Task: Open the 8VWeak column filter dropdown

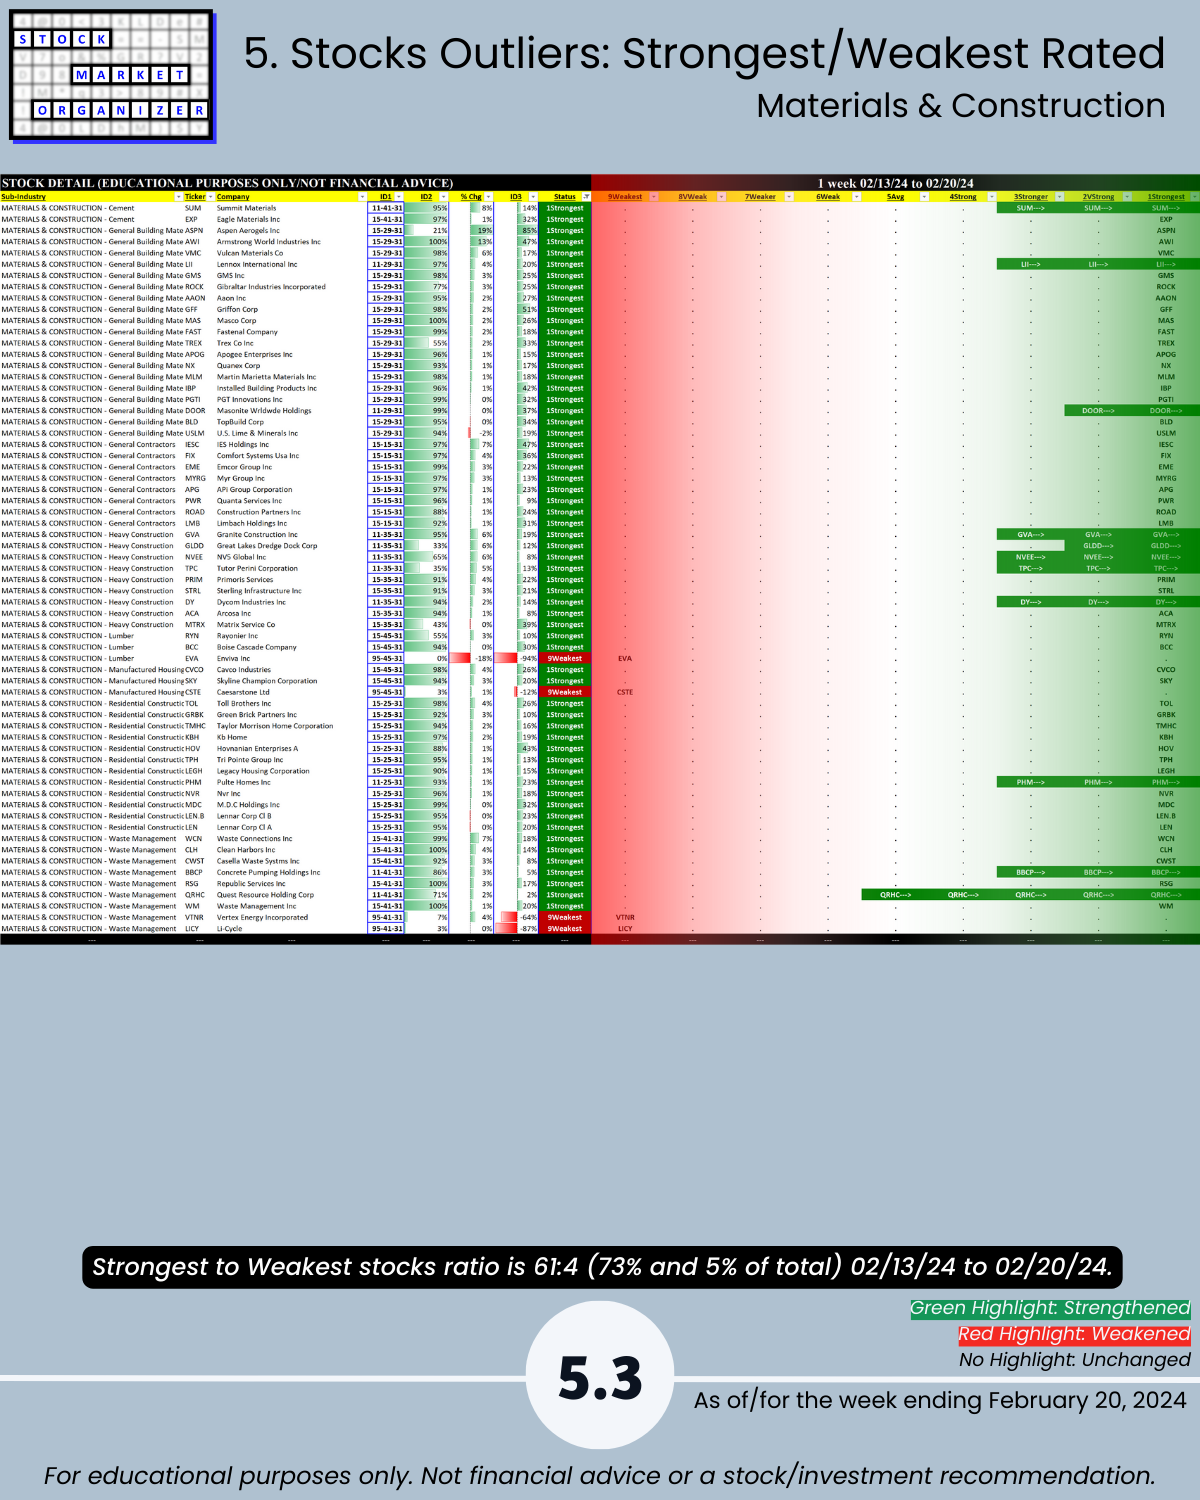Action: pos(722,197)
